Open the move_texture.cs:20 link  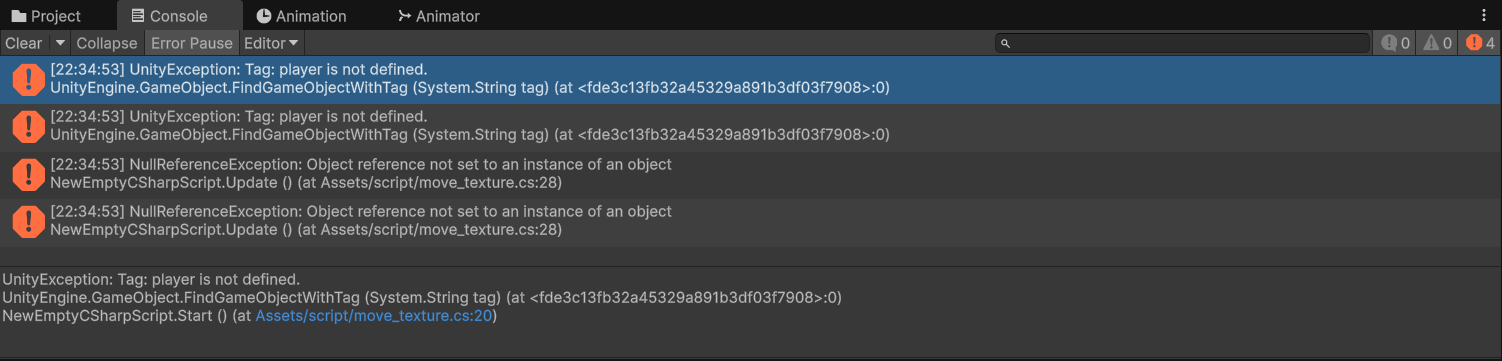(374, 316)
